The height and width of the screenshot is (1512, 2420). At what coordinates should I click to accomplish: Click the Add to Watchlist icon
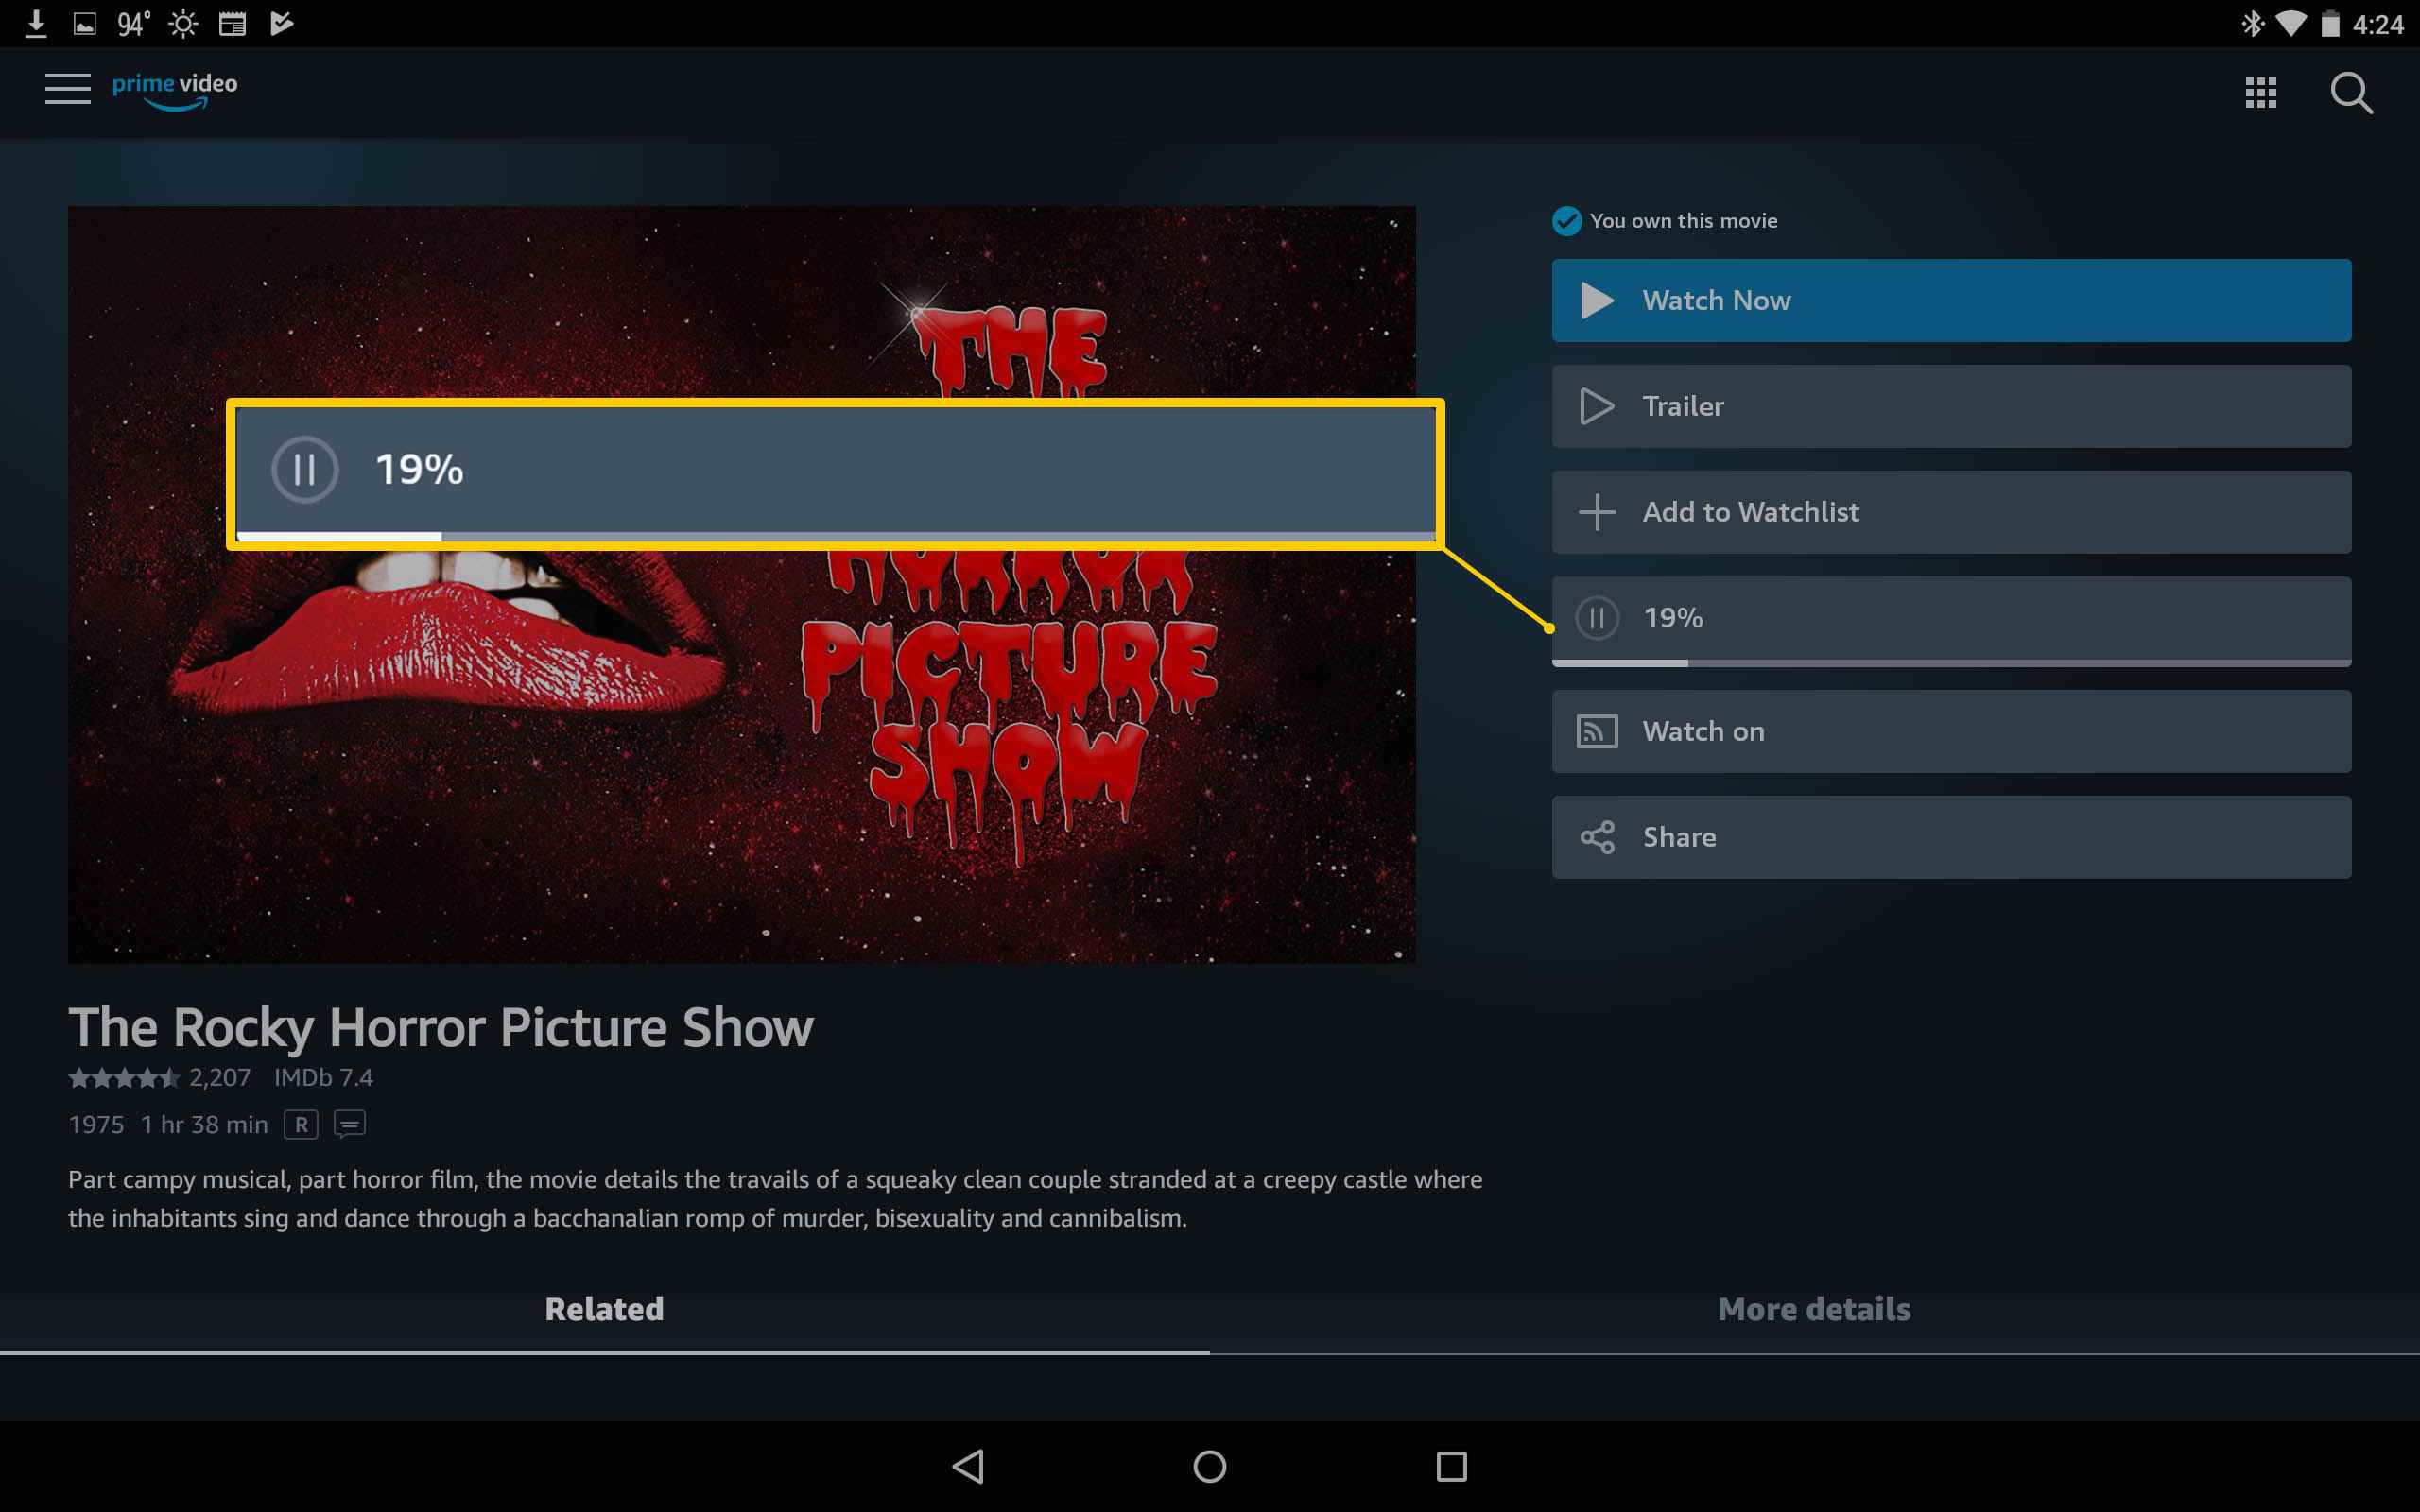point(1598,512)
